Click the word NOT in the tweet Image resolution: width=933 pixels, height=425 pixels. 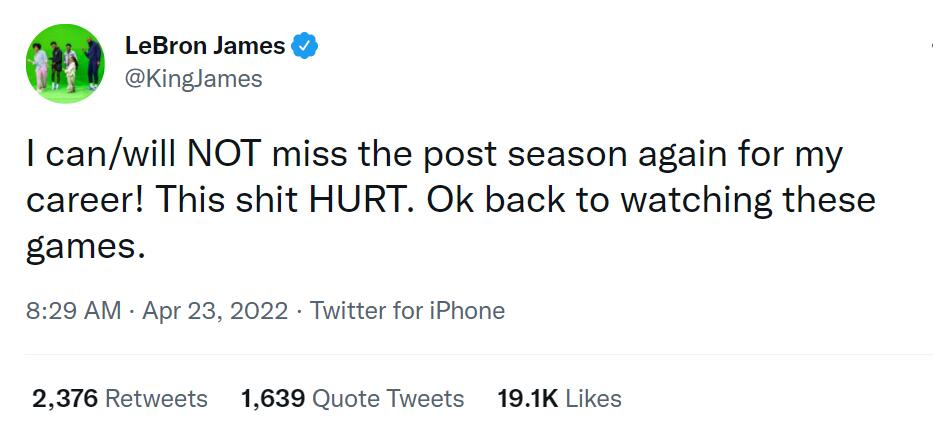(x=224, y=154)
